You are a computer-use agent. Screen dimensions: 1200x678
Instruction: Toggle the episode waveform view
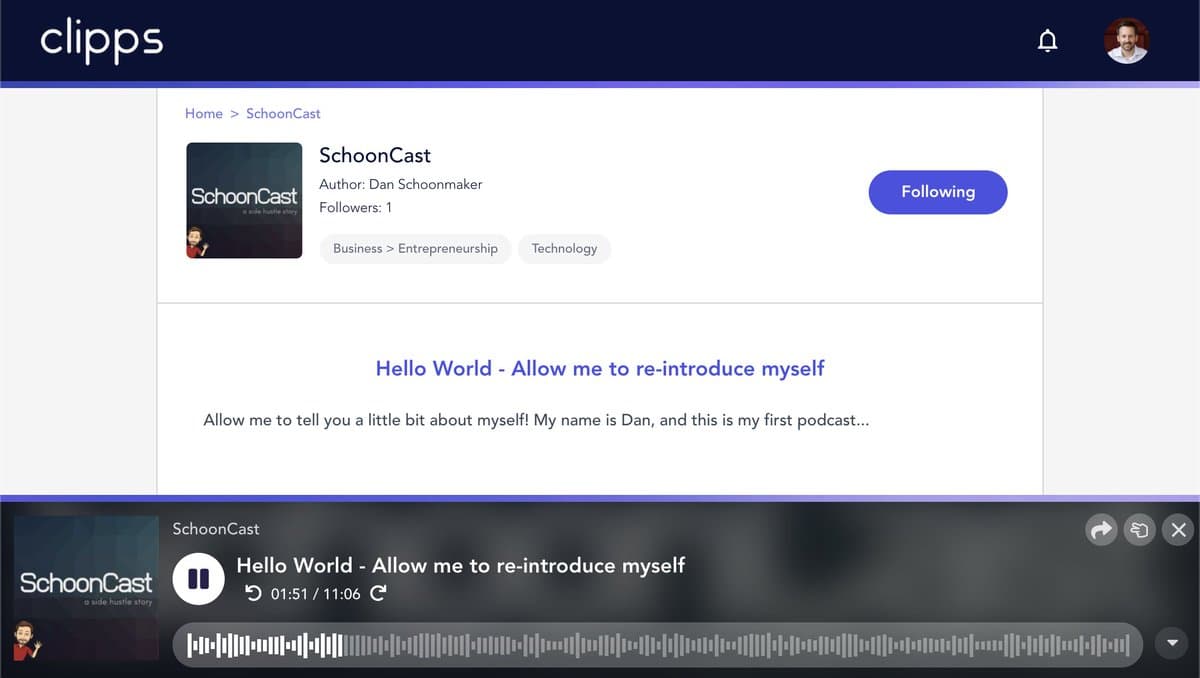point(658,644)
